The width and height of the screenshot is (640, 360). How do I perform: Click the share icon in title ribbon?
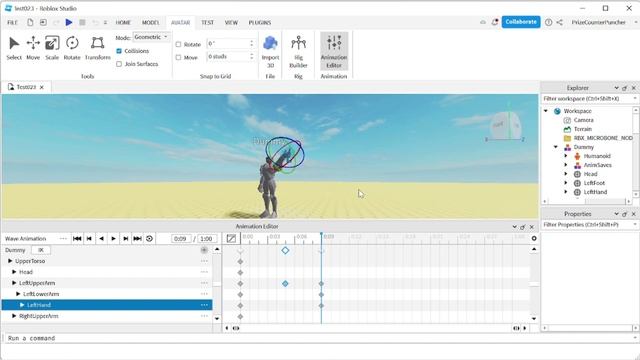click(560, 22)
